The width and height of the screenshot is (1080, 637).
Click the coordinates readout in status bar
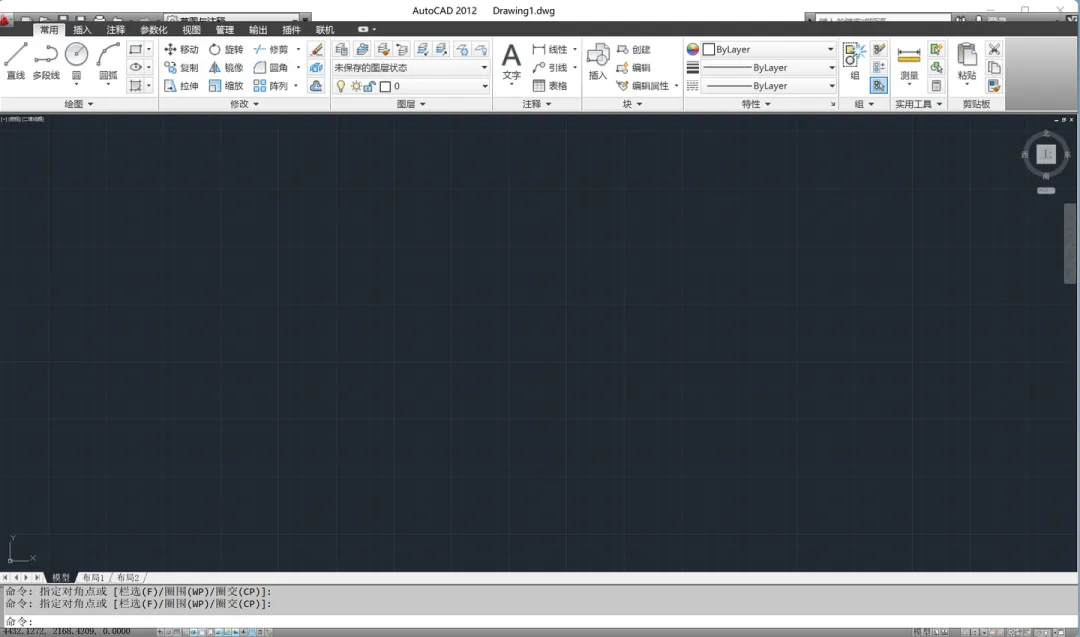[67, 631]
